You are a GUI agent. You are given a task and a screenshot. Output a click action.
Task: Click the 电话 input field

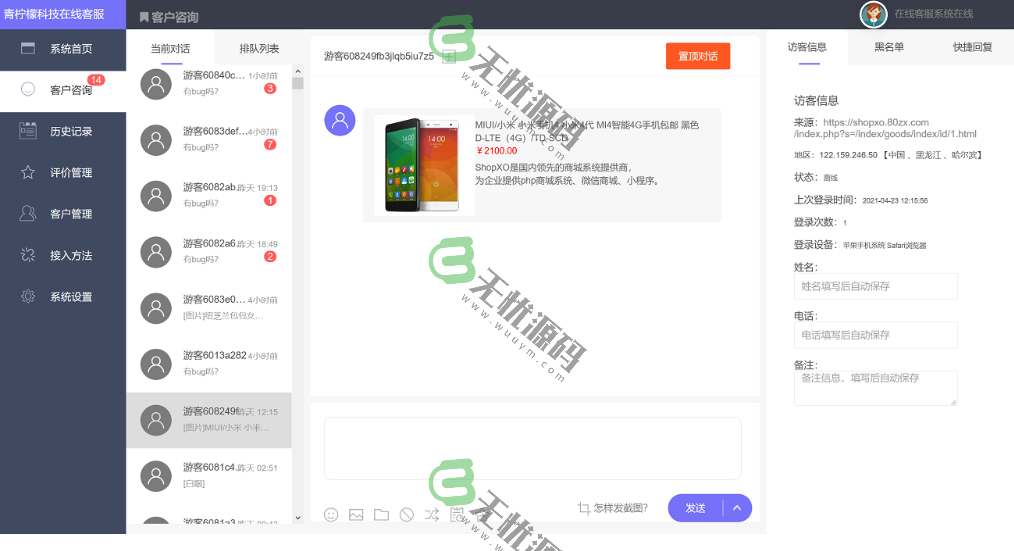tap(875, 335)
